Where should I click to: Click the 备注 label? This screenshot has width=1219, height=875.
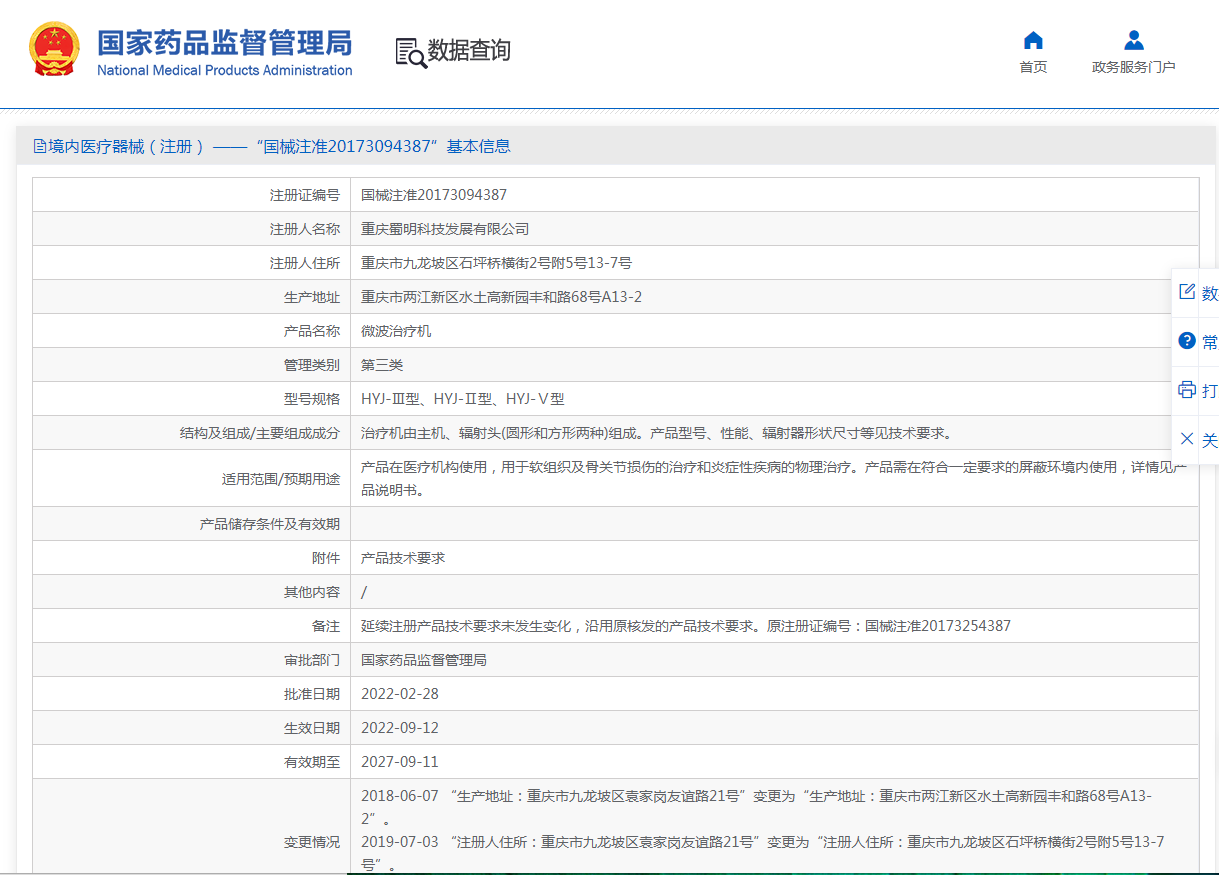pos(326,626)
